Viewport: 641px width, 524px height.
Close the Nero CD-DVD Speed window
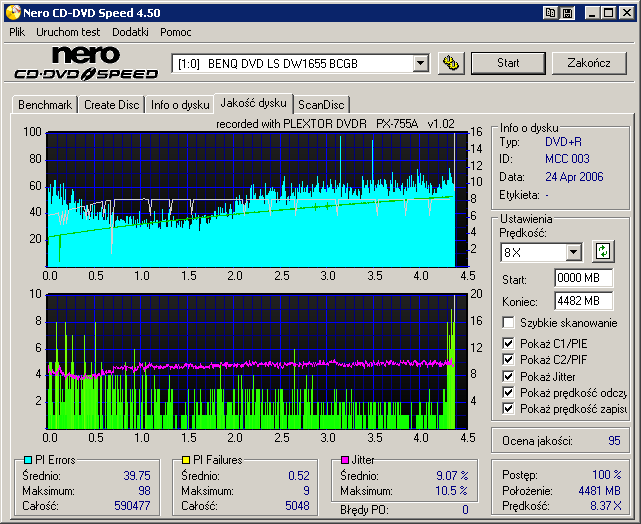coord(626,13)
